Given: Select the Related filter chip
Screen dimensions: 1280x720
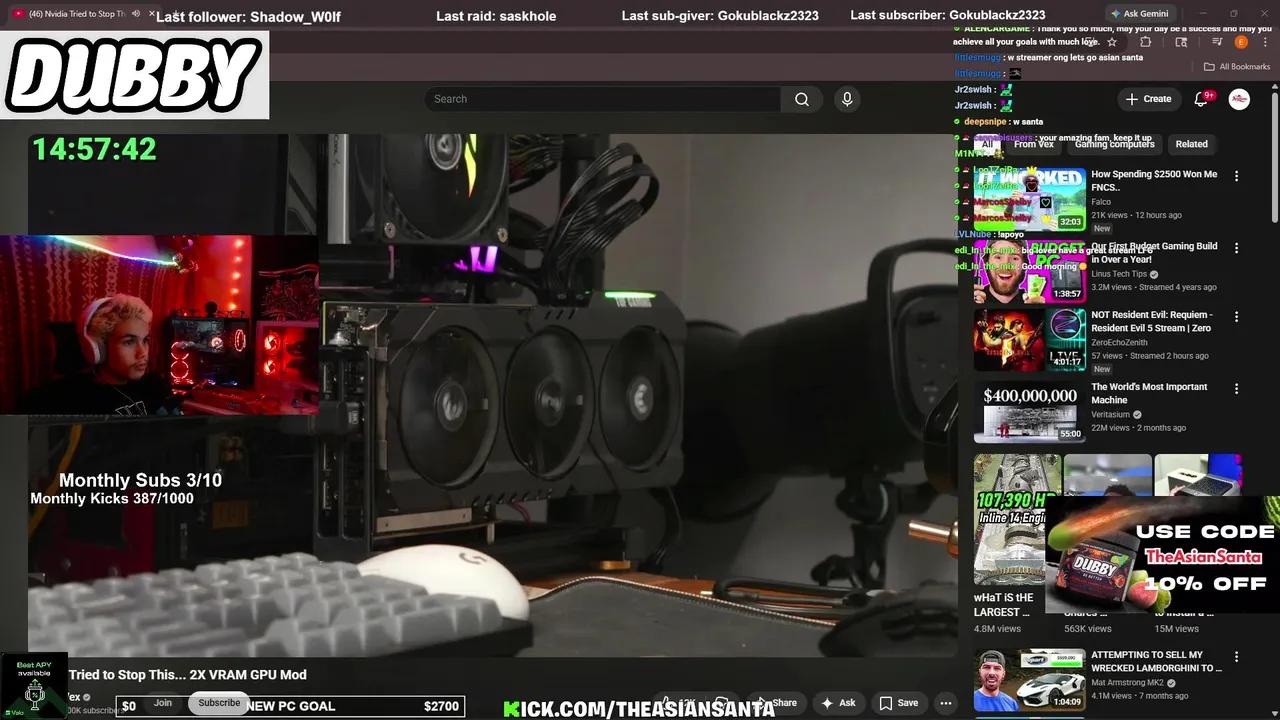Looking at the screenshot, I should (1191, 144).
